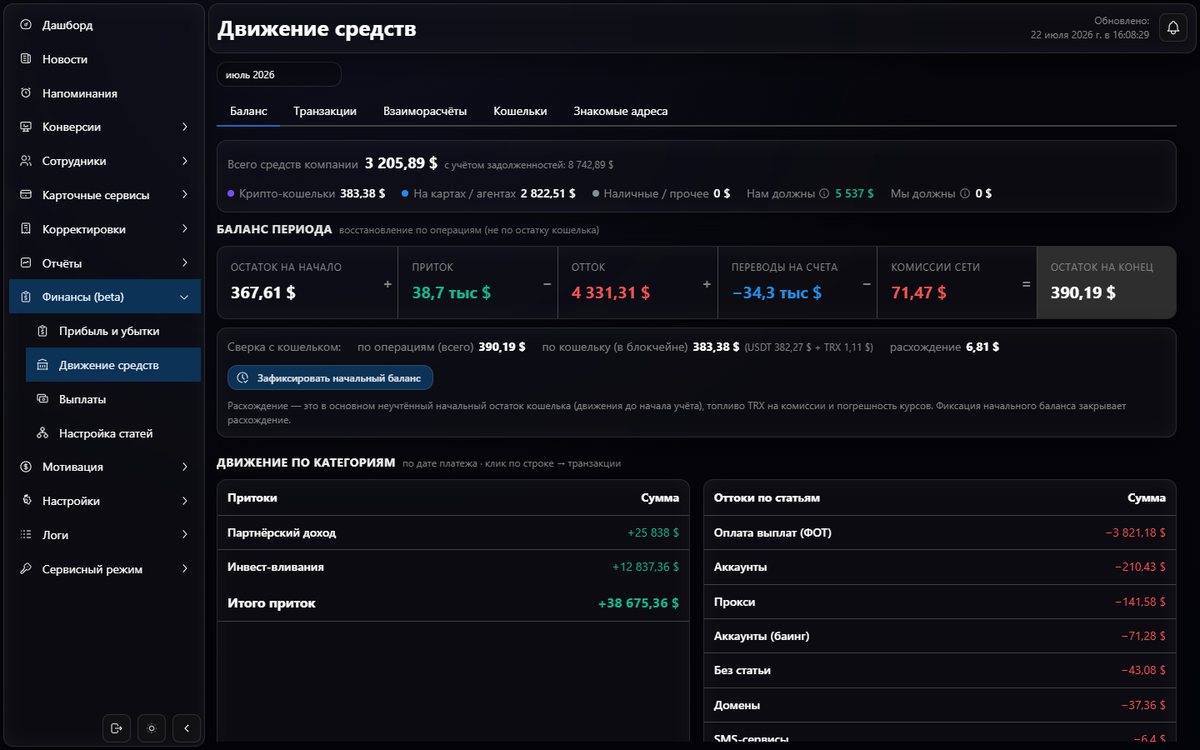The image size is (1200, 750).
Task: Switch to the Кошельки tab
Action: pos(520,111)
